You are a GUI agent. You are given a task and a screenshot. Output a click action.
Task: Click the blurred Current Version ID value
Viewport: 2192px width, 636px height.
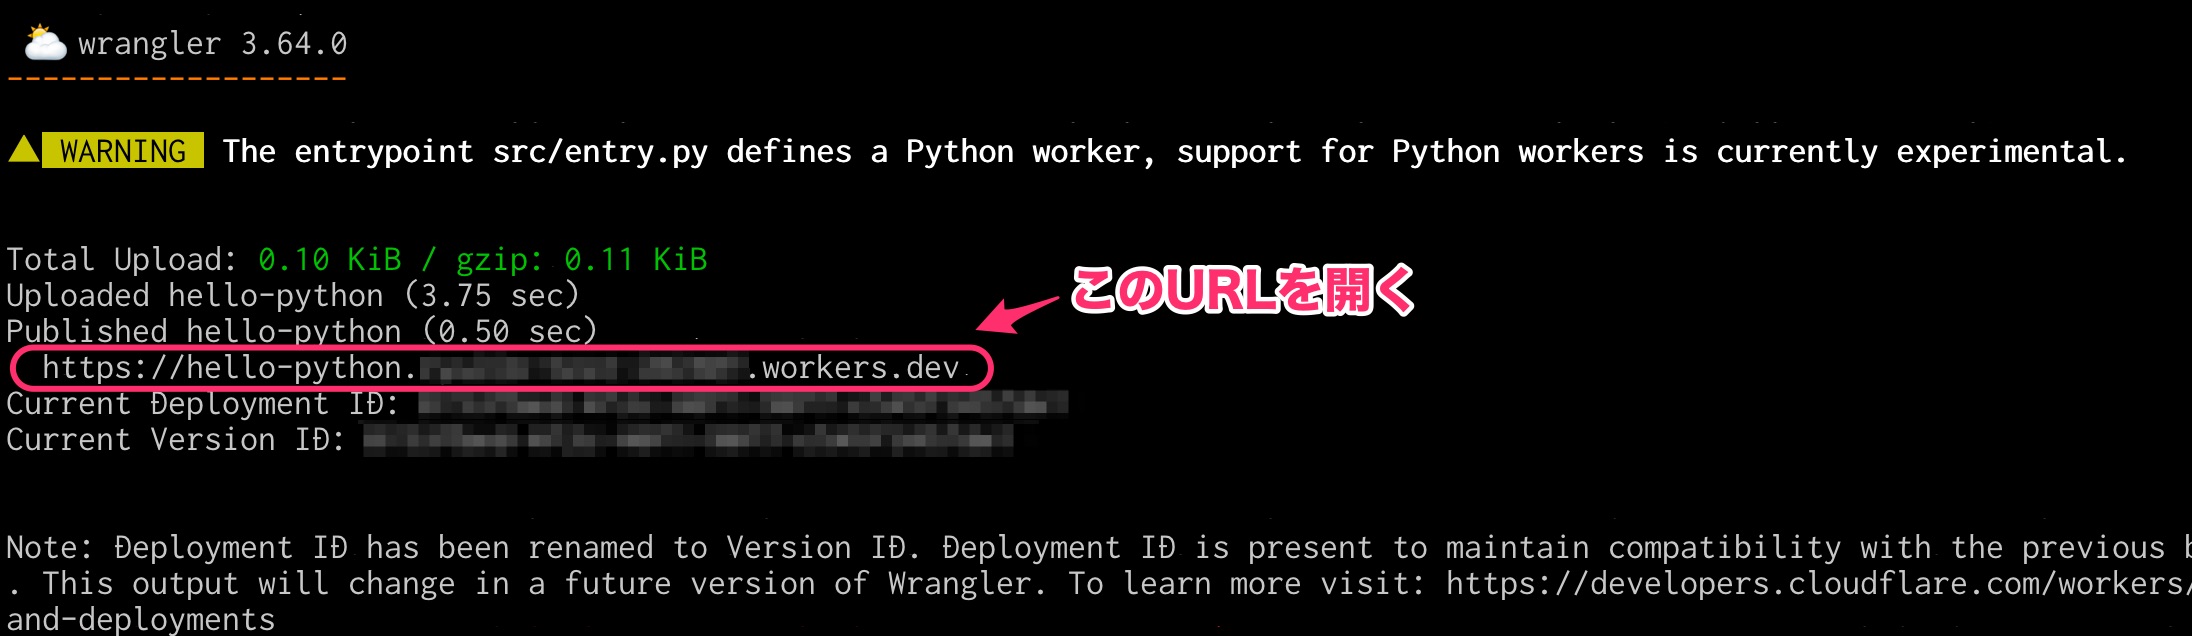tap(688, 440)
